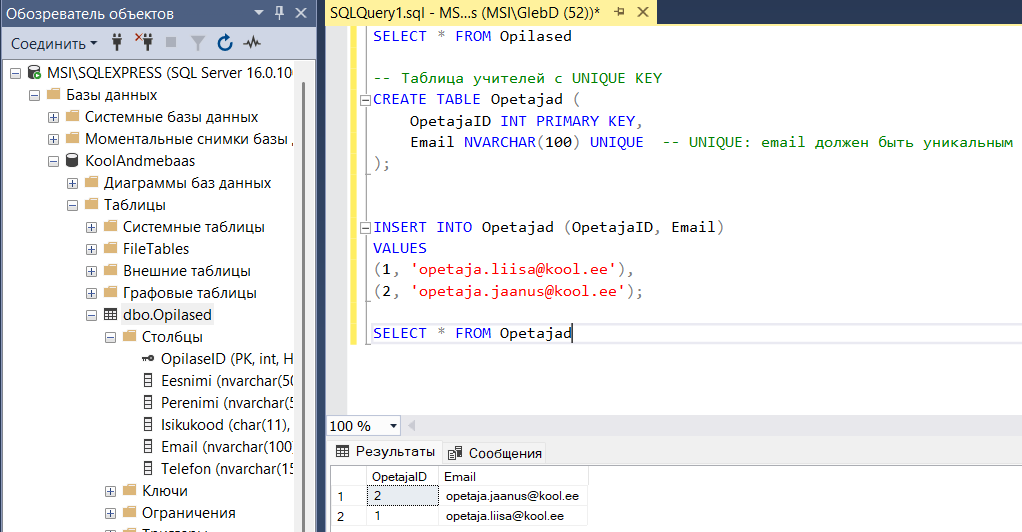Collapse the CREATE TABLE code block
This screenshot has width=1022, height=532.
point(366,100)
